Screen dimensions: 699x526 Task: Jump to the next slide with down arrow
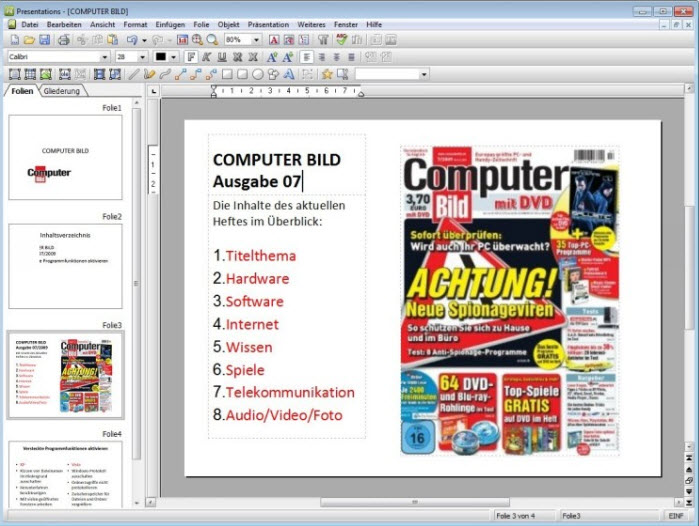[x=689, y=492]
